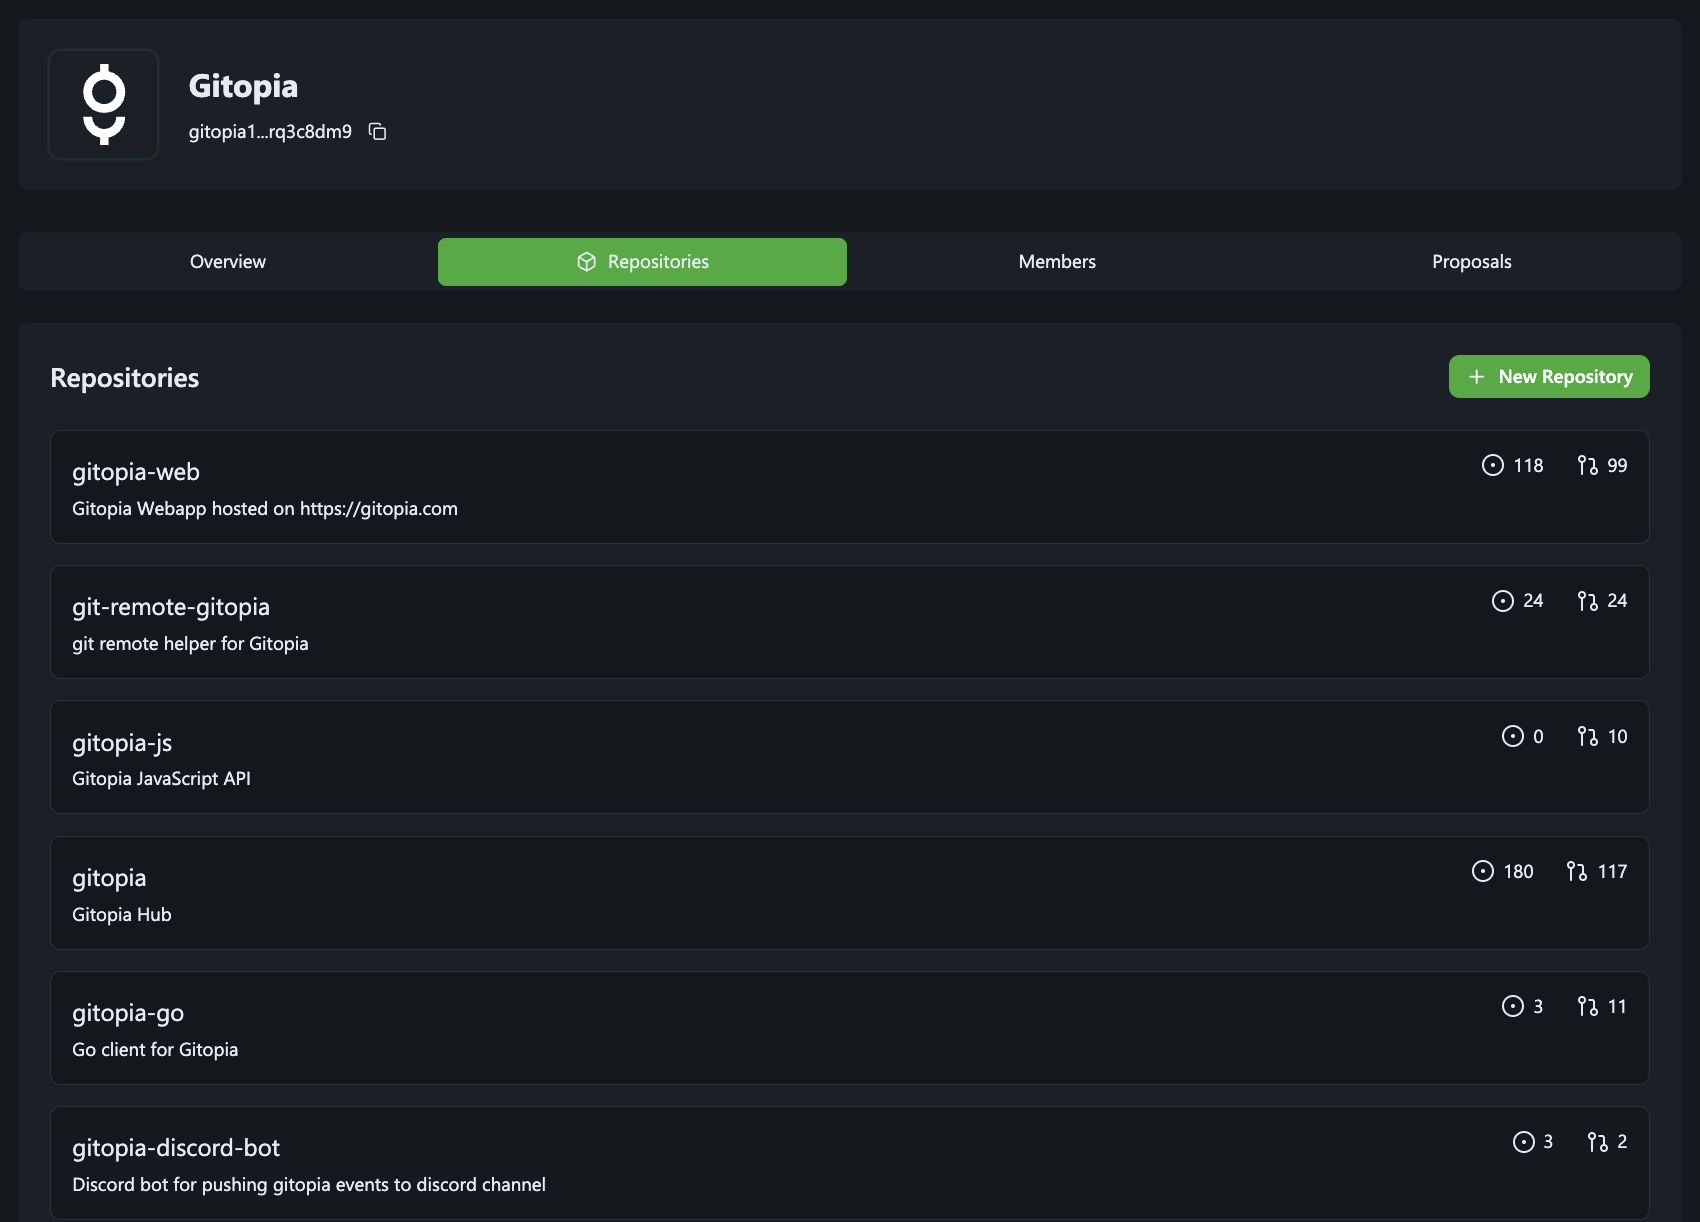
Task: Click the issues icon for git-remote-gitopia
Action: click(x=1502, y=600)
